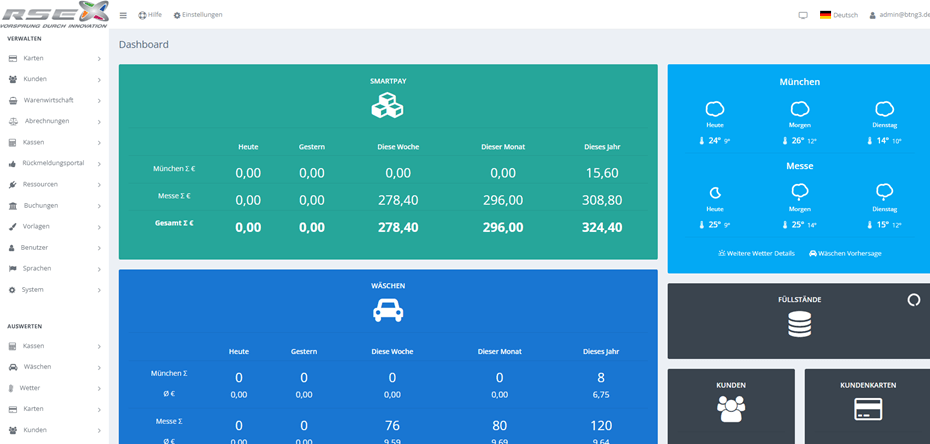Click the Wetter thermometer icon in sidebar
930x444 pixels.
tap(11, 388)
